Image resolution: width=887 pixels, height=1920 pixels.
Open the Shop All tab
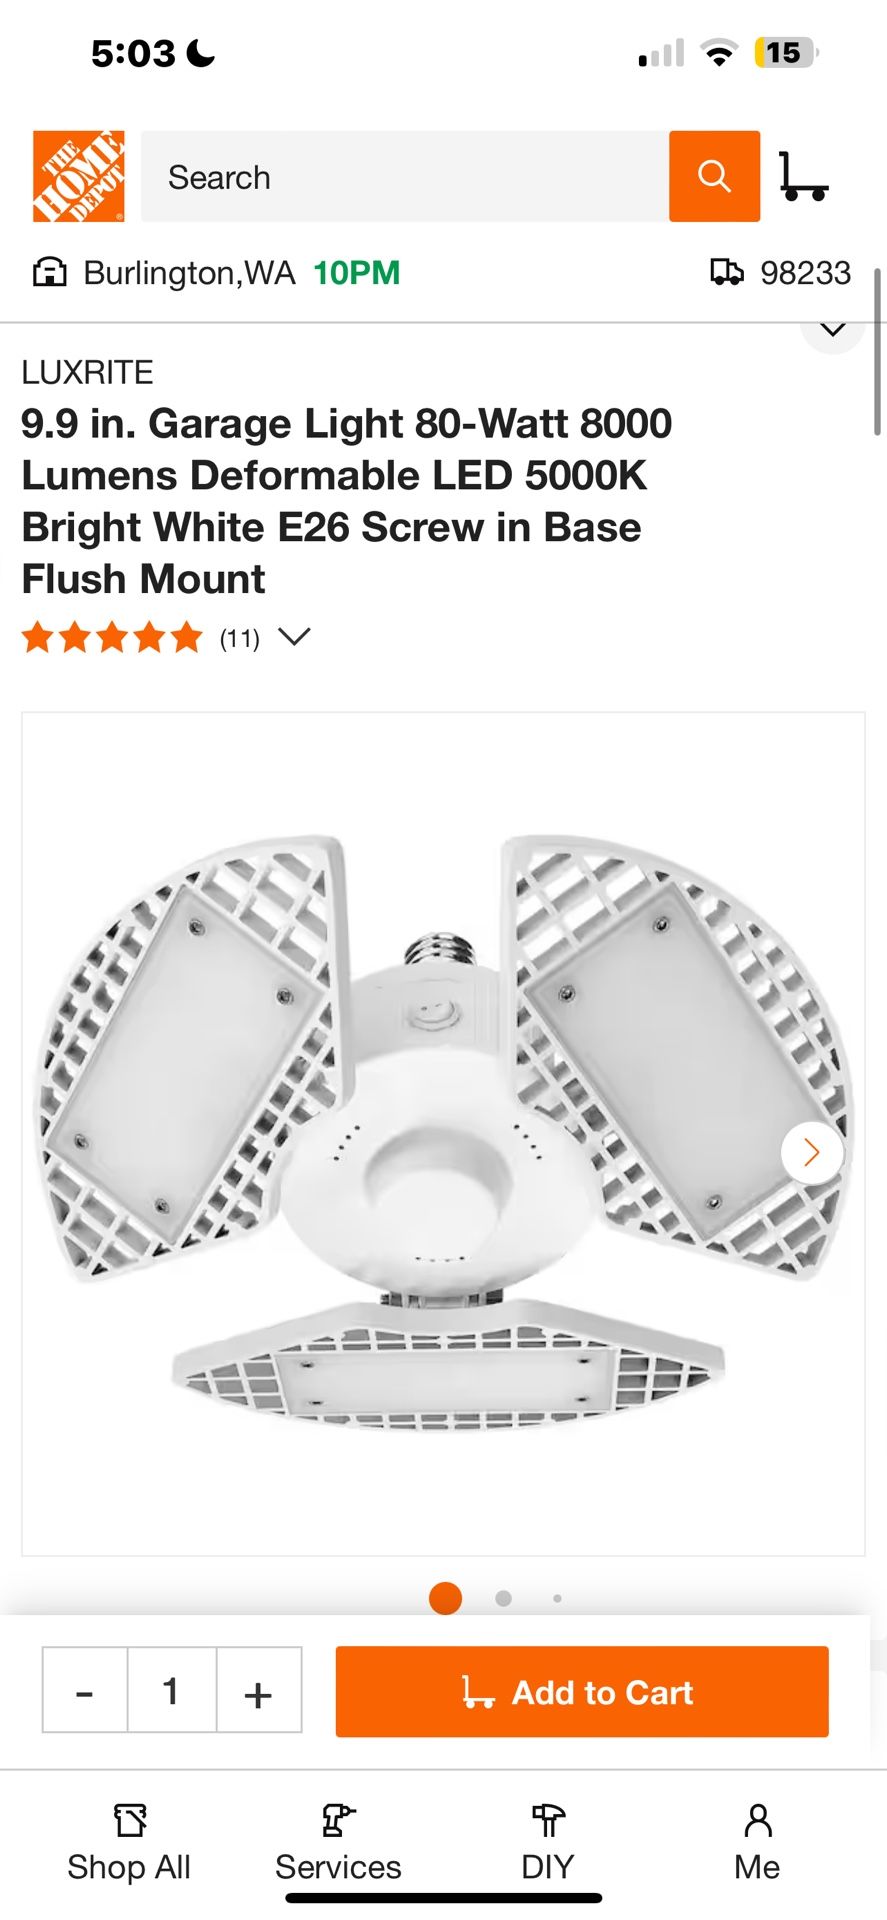coord(129,1843)
